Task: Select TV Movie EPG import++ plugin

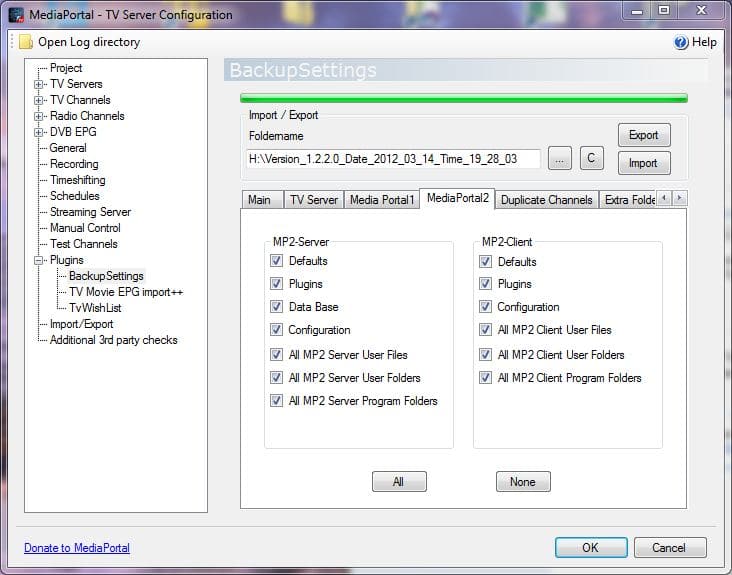Action: 126,292
